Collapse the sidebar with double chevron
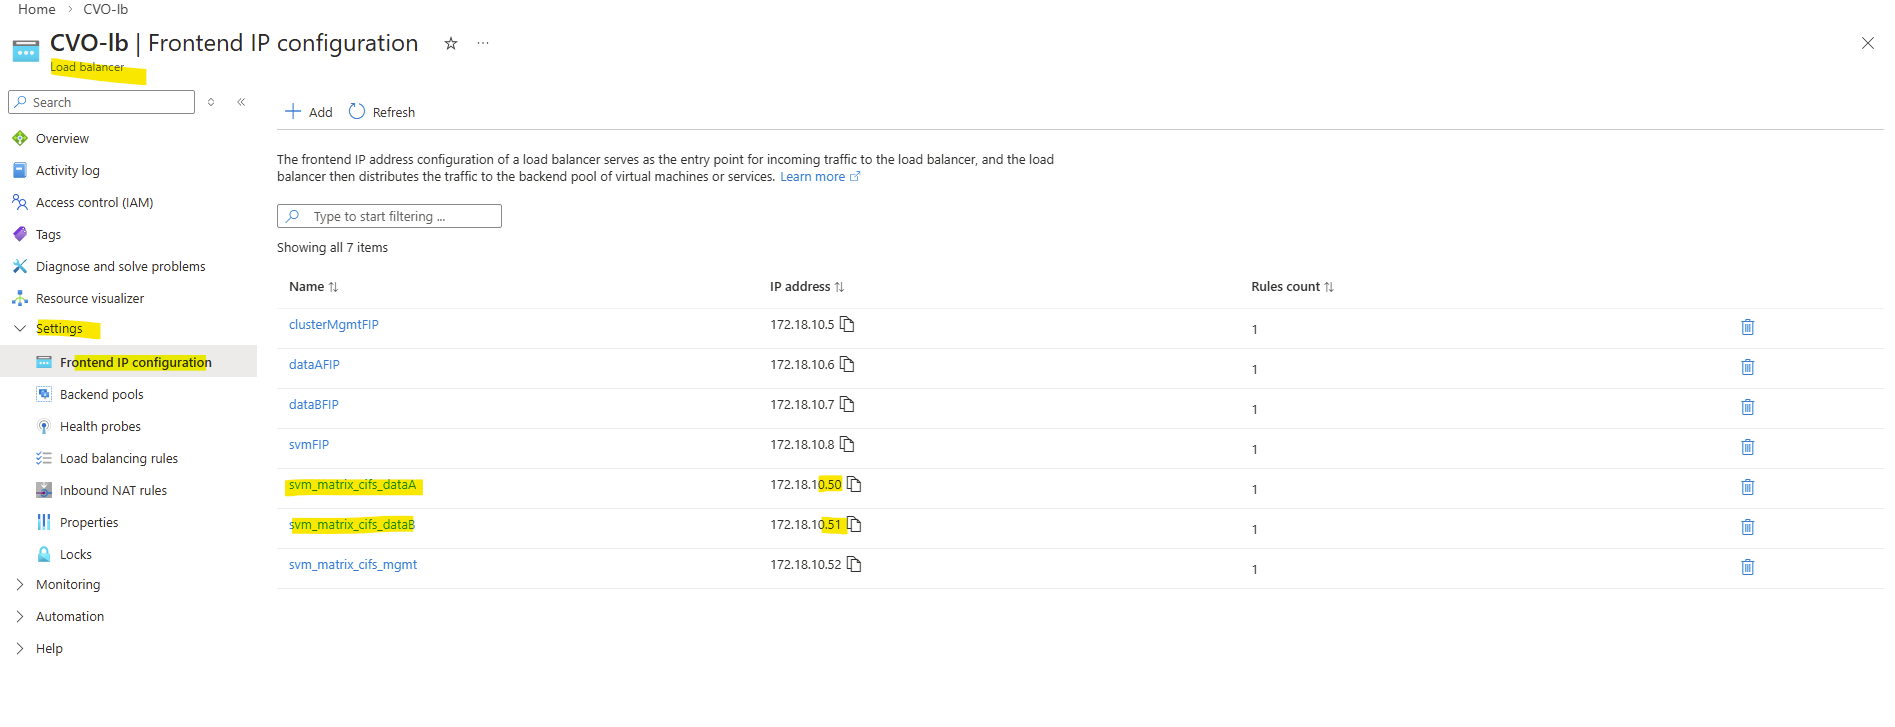Image resolution: width=1895 pixels, height=727 pixels. [x=241, y=102]
